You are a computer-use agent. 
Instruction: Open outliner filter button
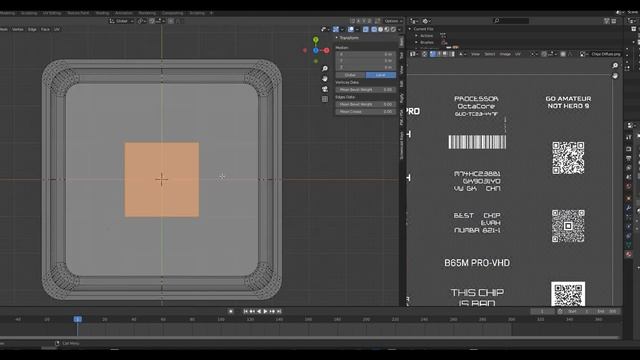point(607,21)
